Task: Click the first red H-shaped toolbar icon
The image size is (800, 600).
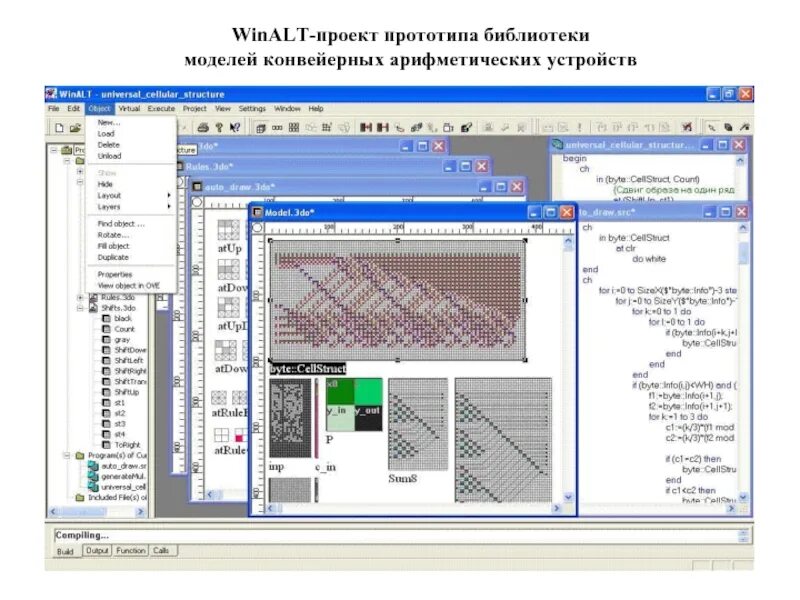Action: point(366,128)
